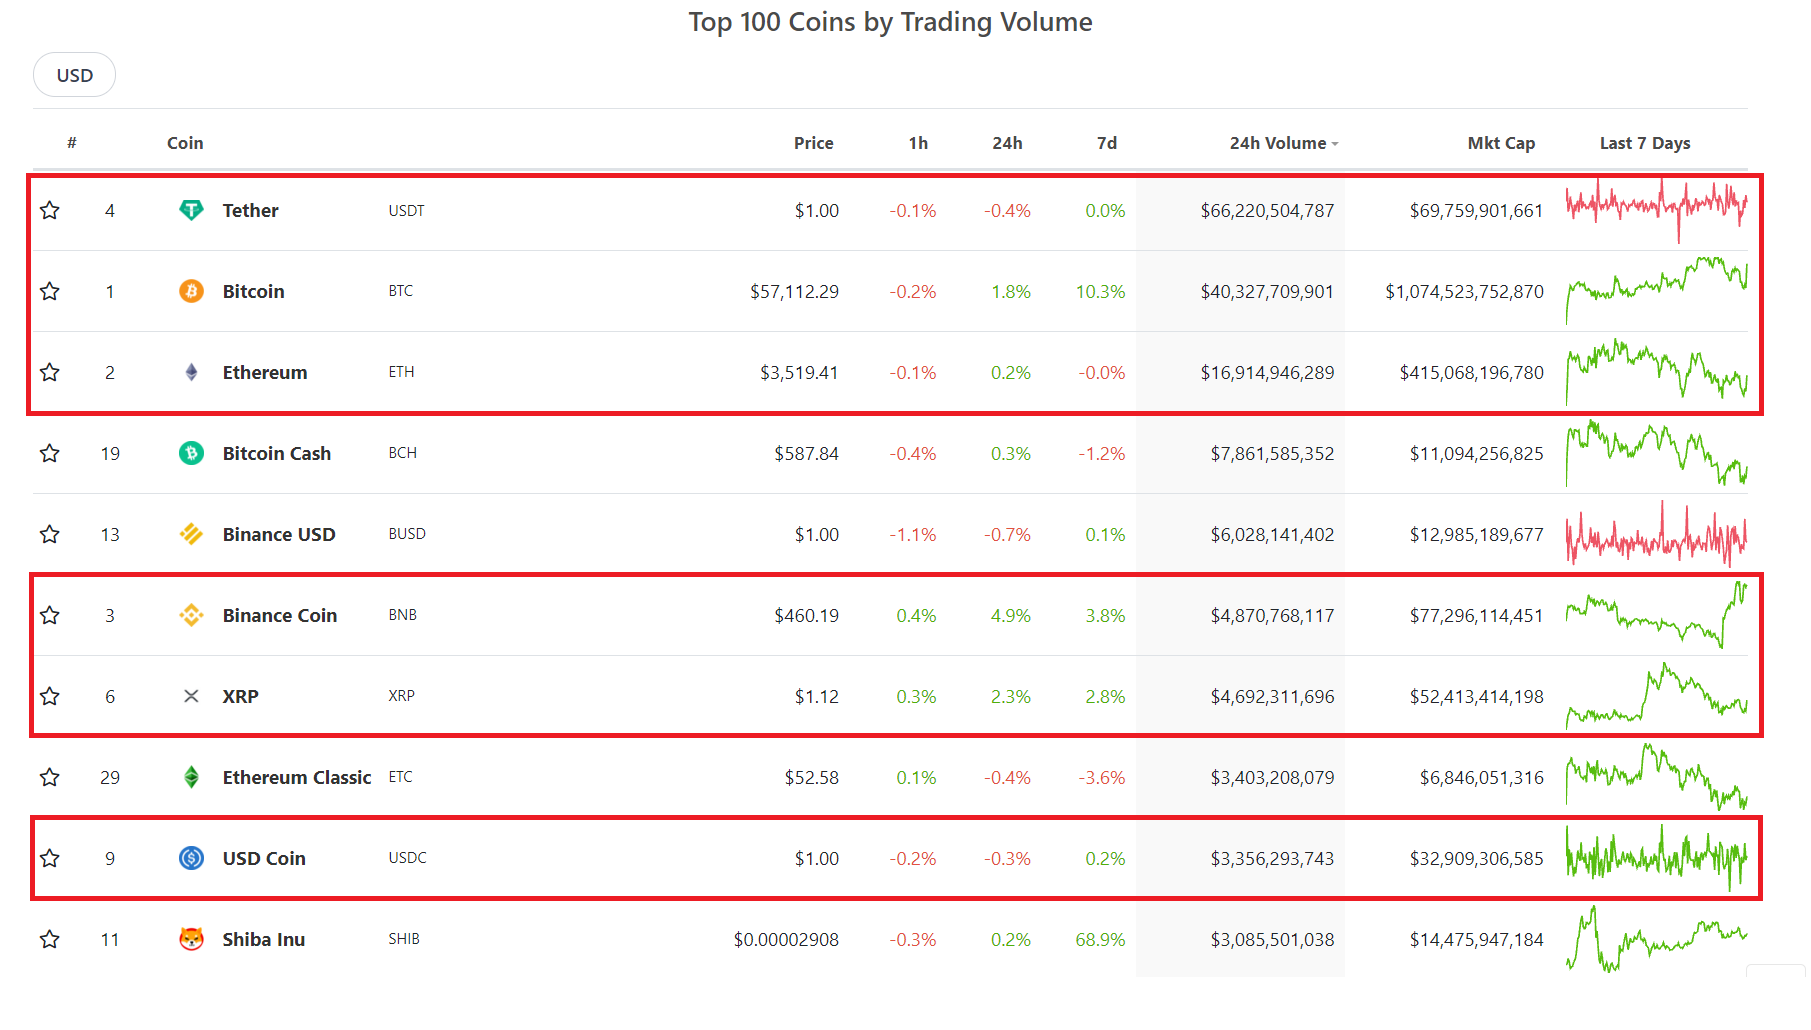Image resolution: width=1811 pixels, height=1030 pixels.
Task: Favorite the Bitcoin row star
Action: (49, 291)
